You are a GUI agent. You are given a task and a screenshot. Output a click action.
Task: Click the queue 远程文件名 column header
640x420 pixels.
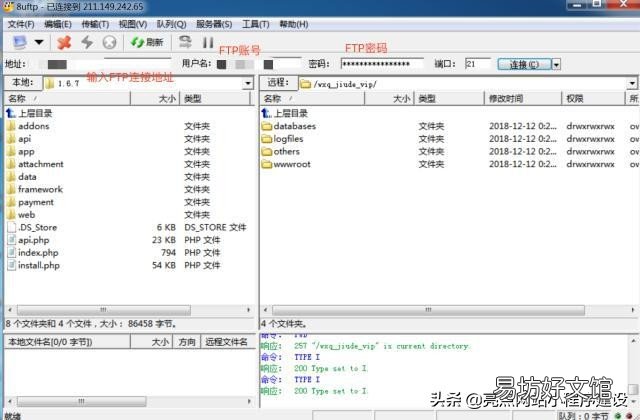(227, 342)
